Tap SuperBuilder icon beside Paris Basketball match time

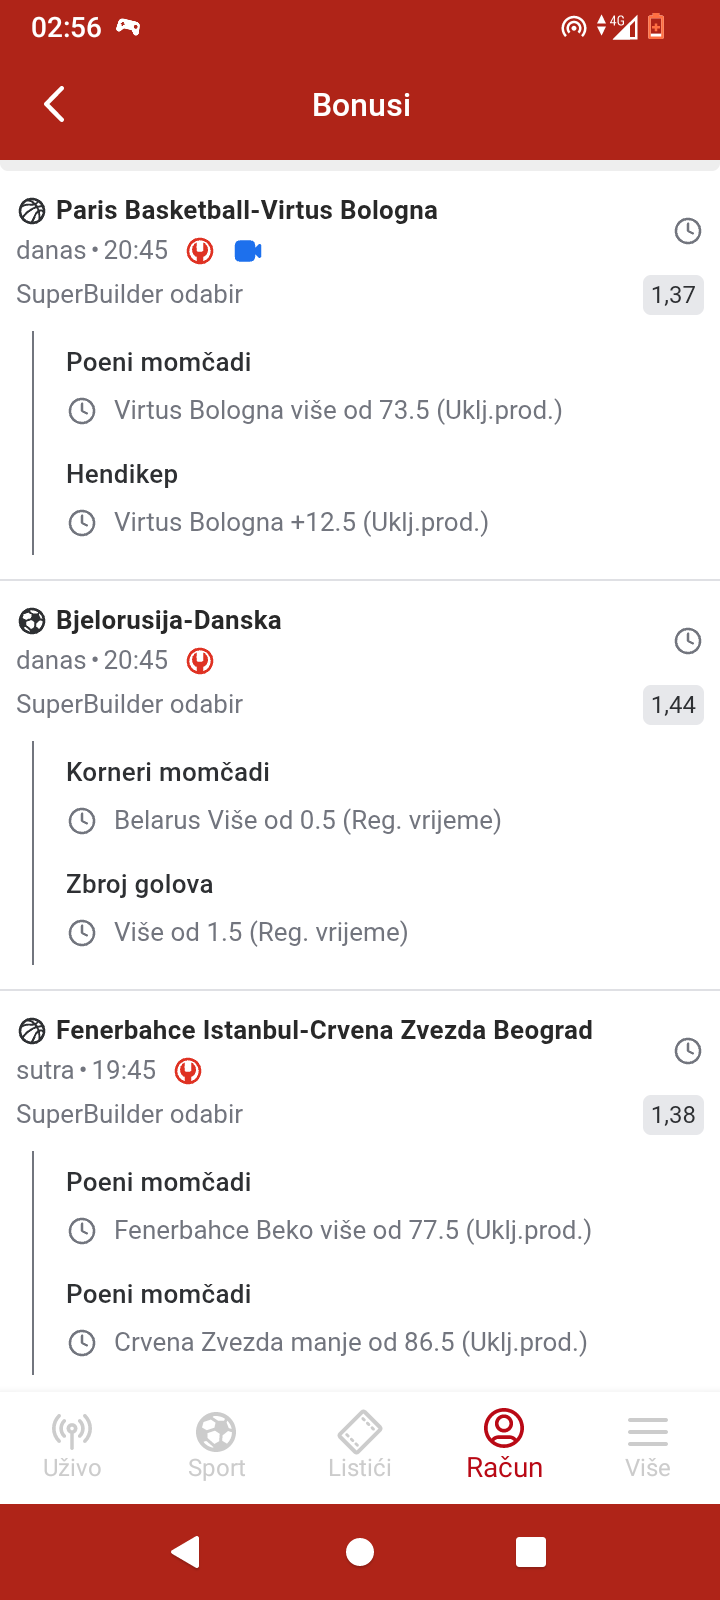pyautogui.click(x=200, y=250)
